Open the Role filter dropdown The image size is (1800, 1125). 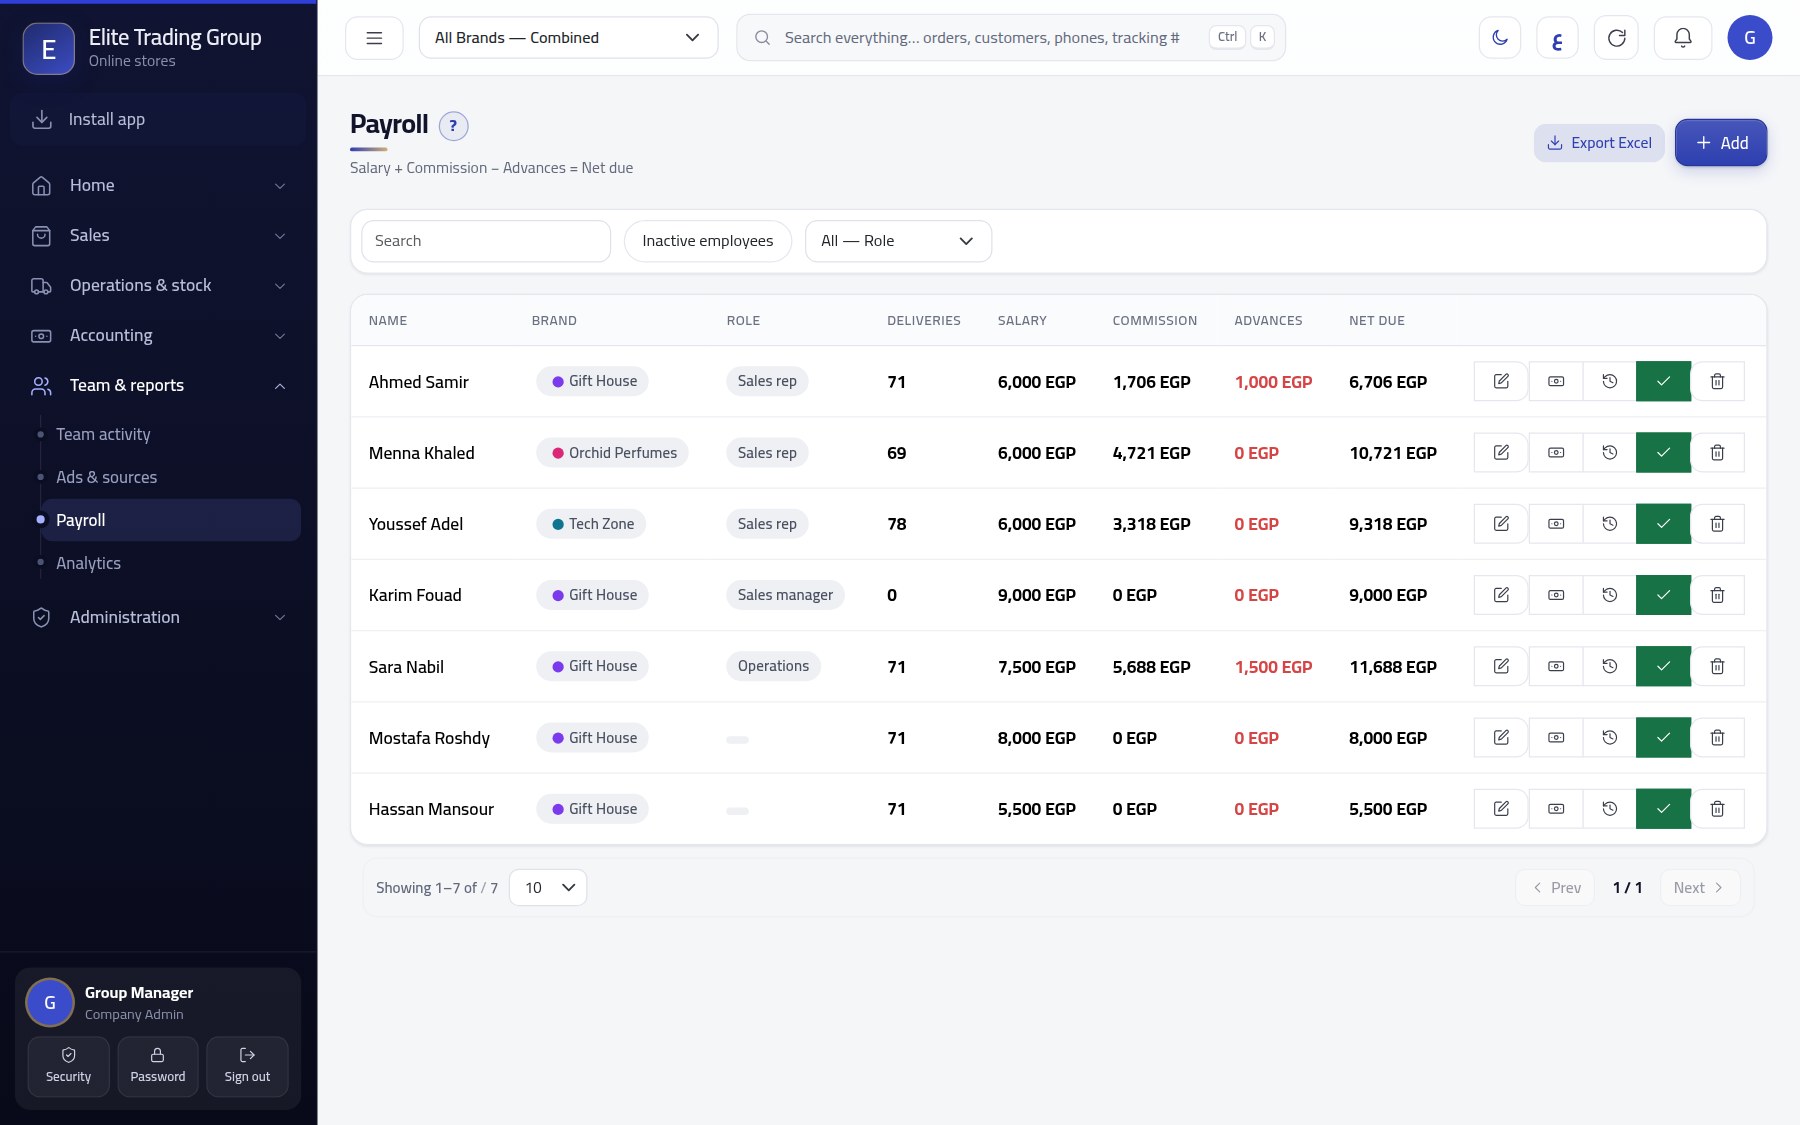898,241
